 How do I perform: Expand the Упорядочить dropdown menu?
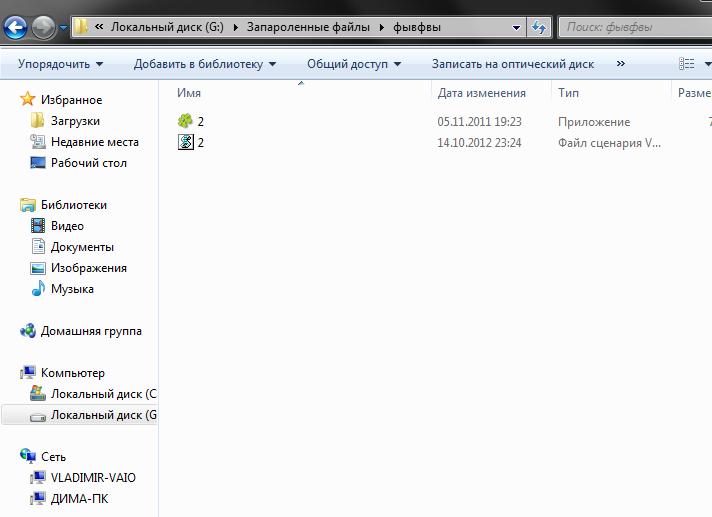click(60, 64)
